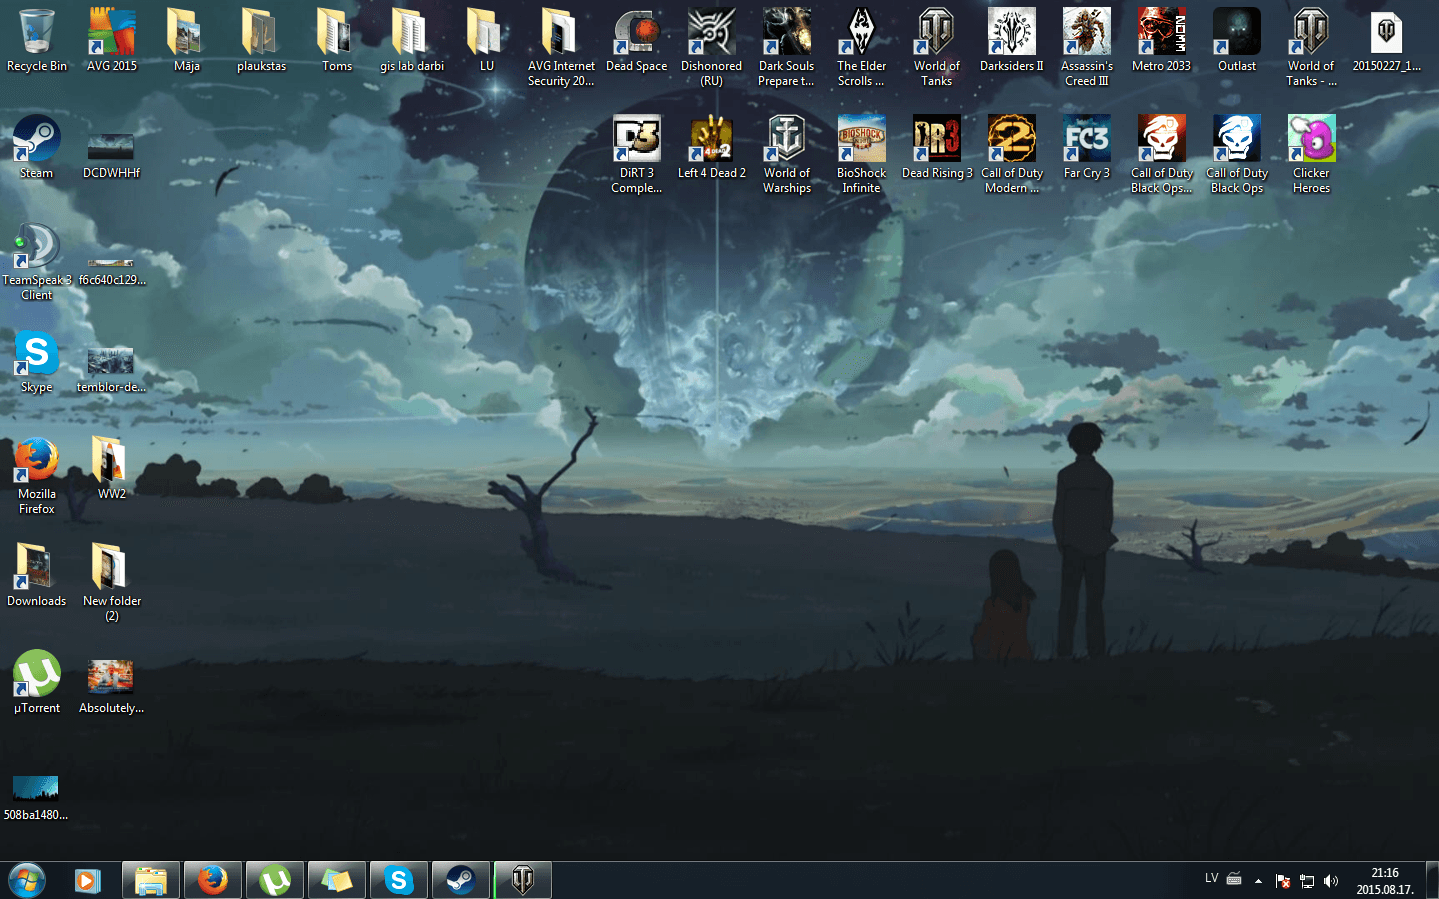1439x899 pixels.
Task: Open the volume speaker control in tray
Action: tap(1330, 881)
